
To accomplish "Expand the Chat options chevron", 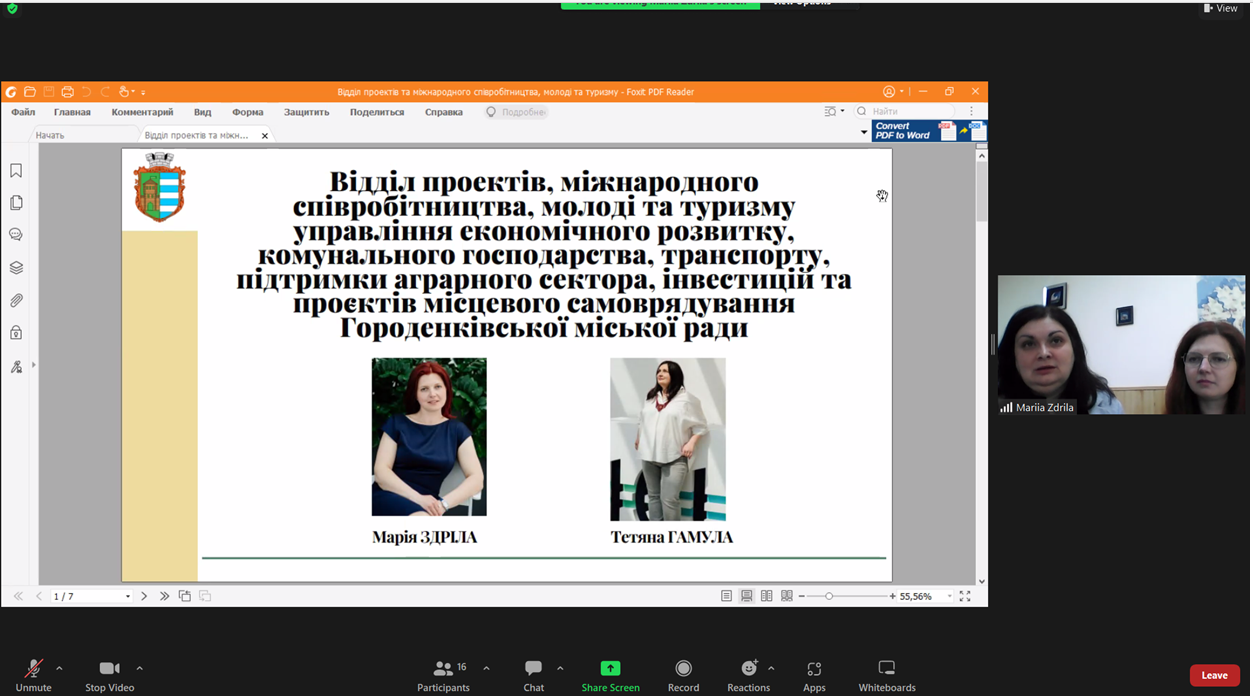I will click(x=558, y=666).
